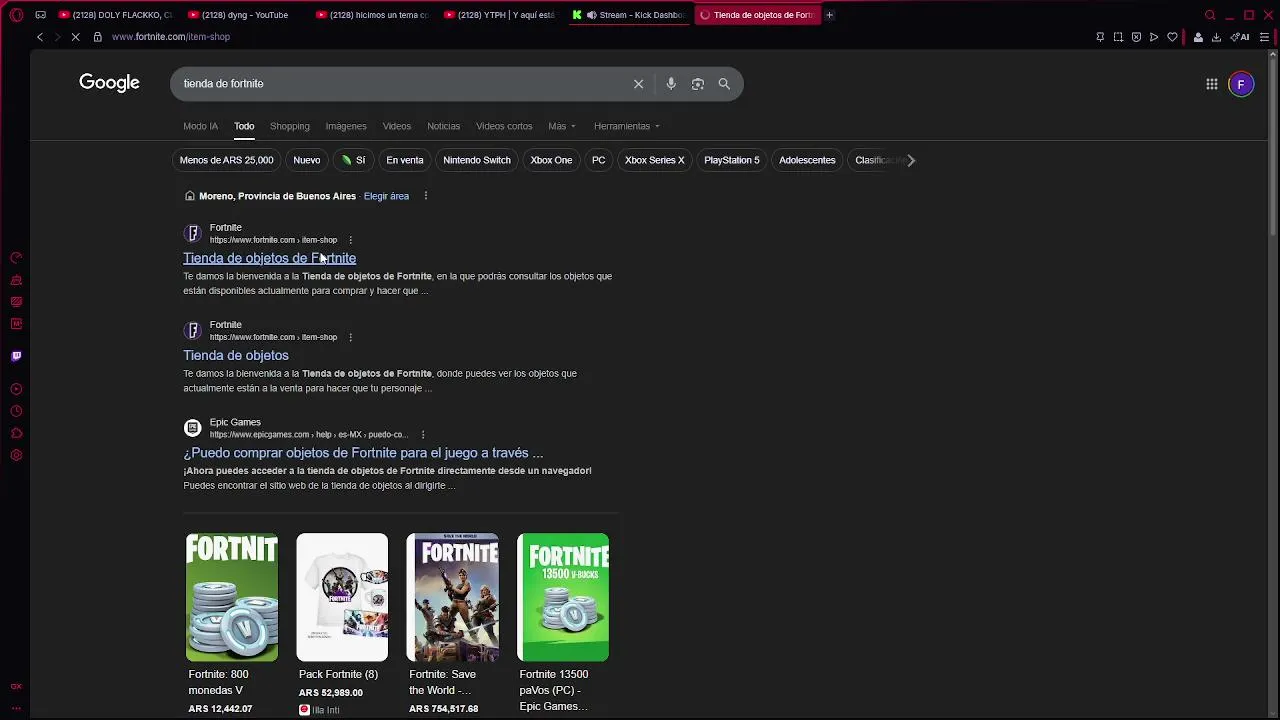Open options menu for Epic Games result
Image resolution: width=1280 pixels, height=720 pixels.
point(423,435)
